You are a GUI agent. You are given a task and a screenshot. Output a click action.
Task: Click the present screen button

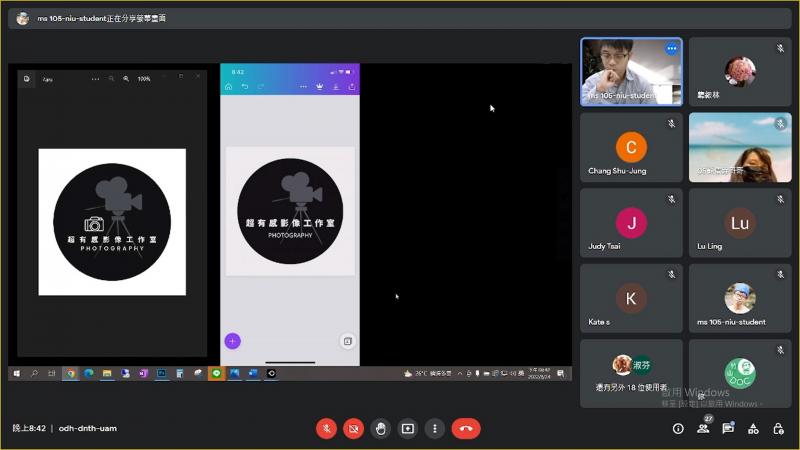pos(407,428)
